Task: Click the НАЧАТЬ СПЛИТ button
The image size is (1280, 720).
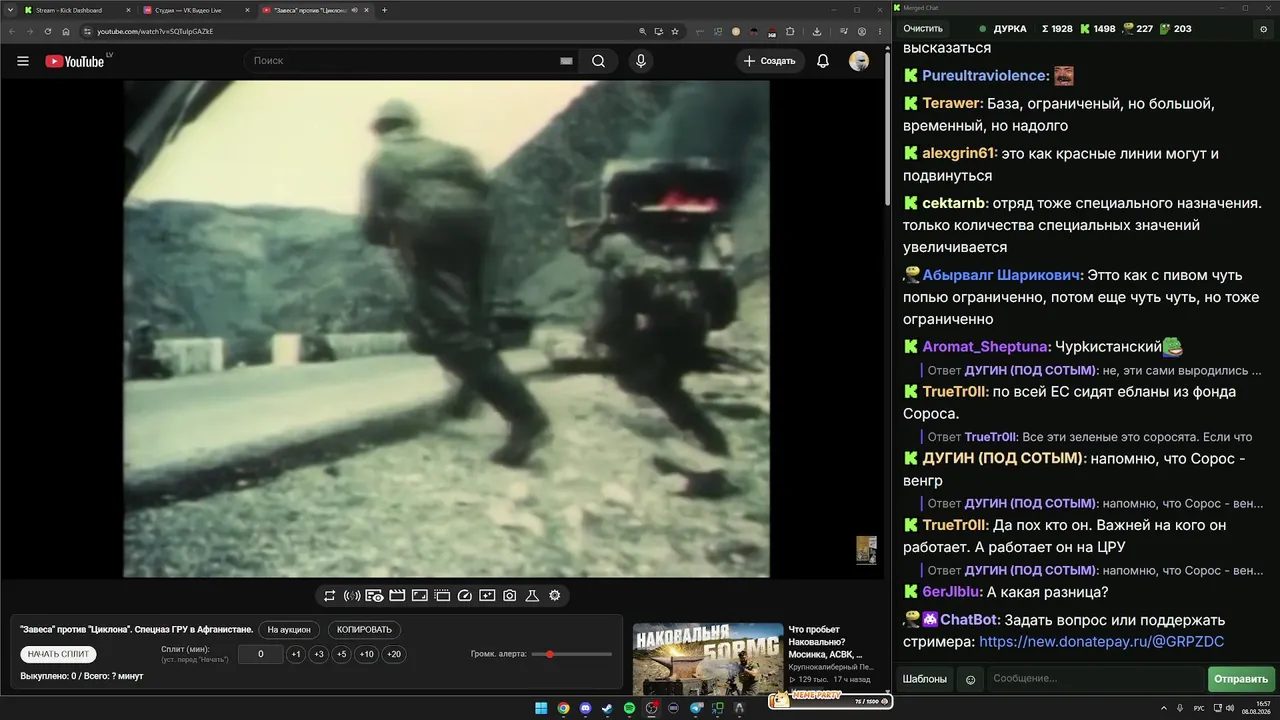Action: tap(59, 654)
